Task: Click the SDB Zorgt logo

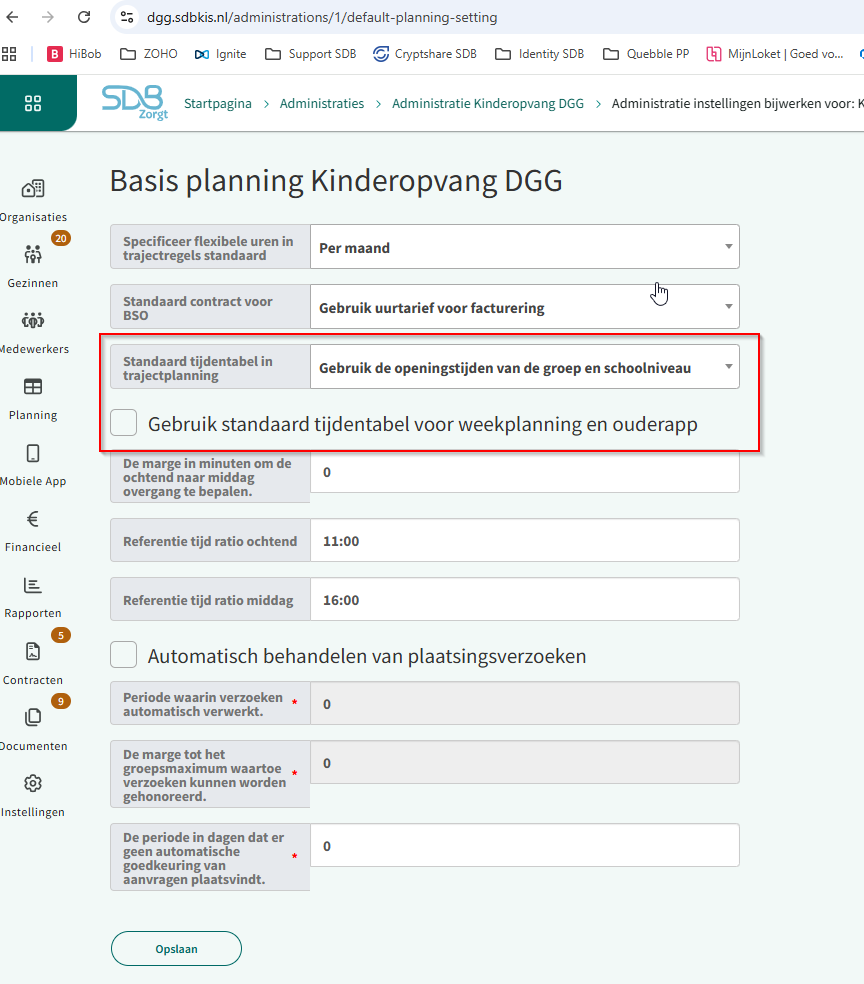Action: point(135,102)
